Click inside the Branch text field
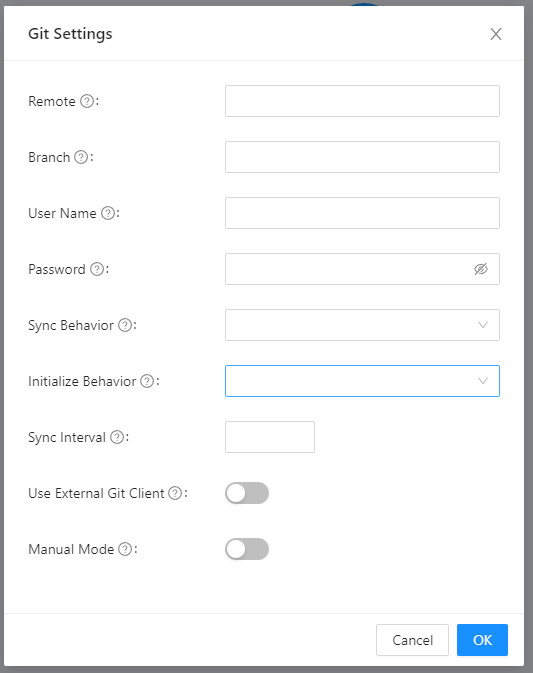 click(x=362, y=157)
